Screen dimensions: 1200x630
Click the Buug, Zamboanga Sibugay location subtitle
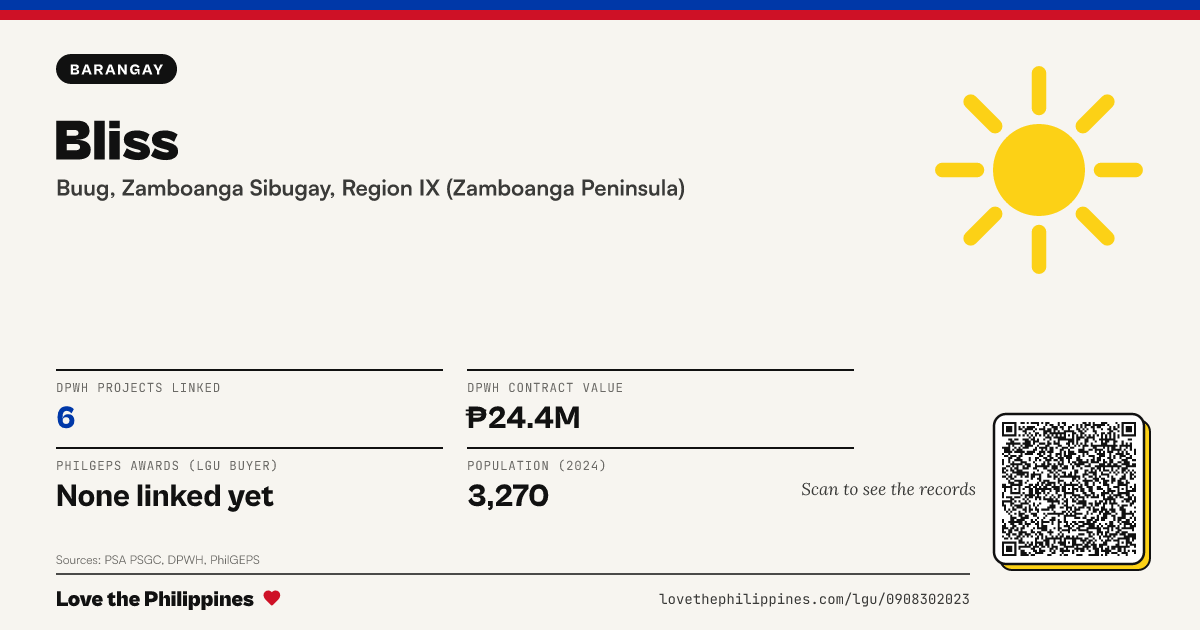tap(371, 188)
